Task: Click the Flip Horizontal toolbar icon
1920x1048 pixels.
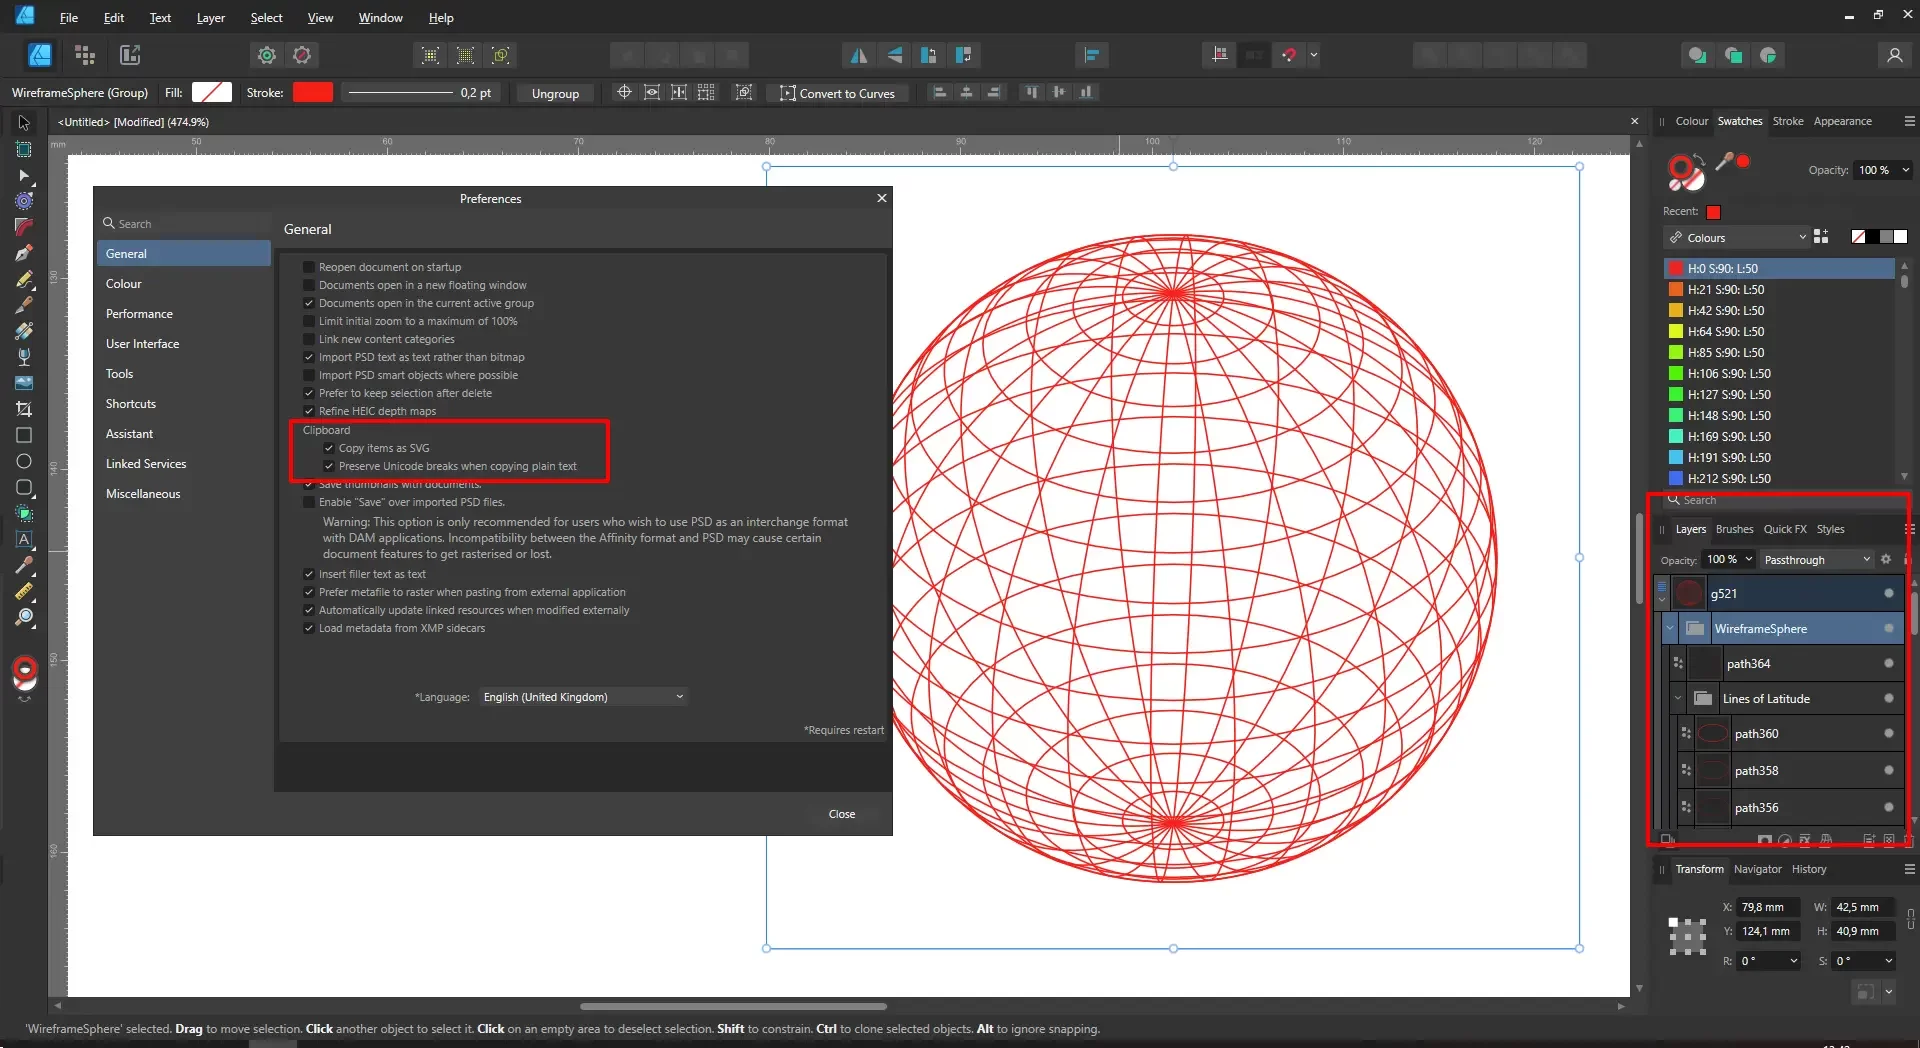Action: [858, 55]
